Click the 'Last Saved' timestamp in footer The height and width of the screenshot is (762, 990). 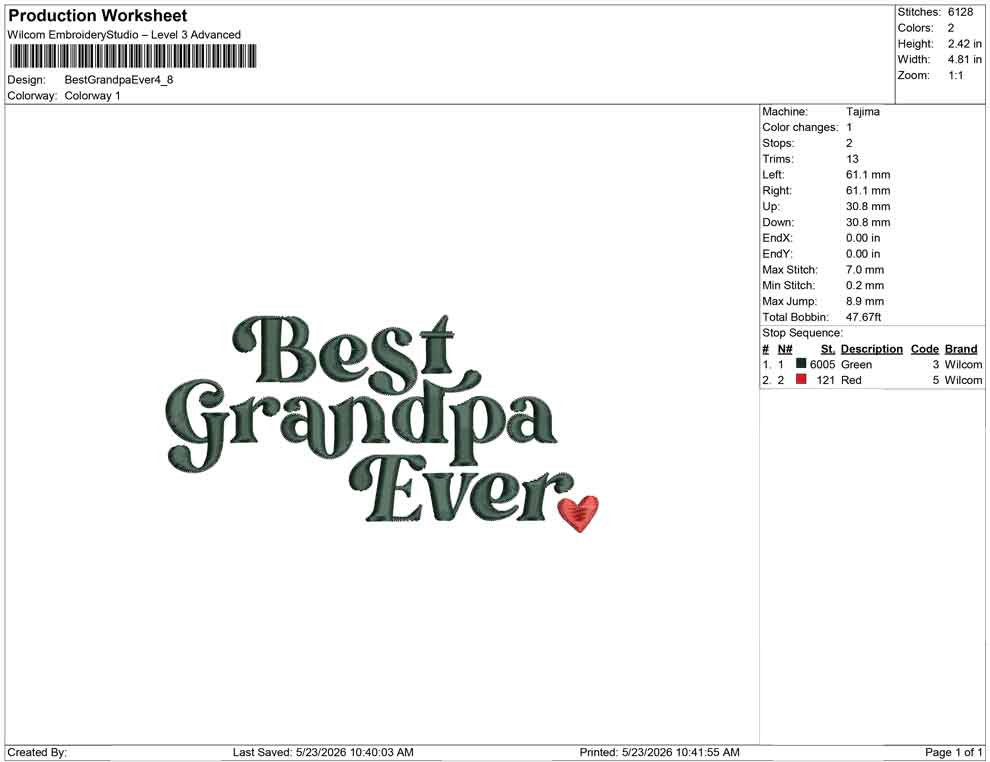pos(323,752)
